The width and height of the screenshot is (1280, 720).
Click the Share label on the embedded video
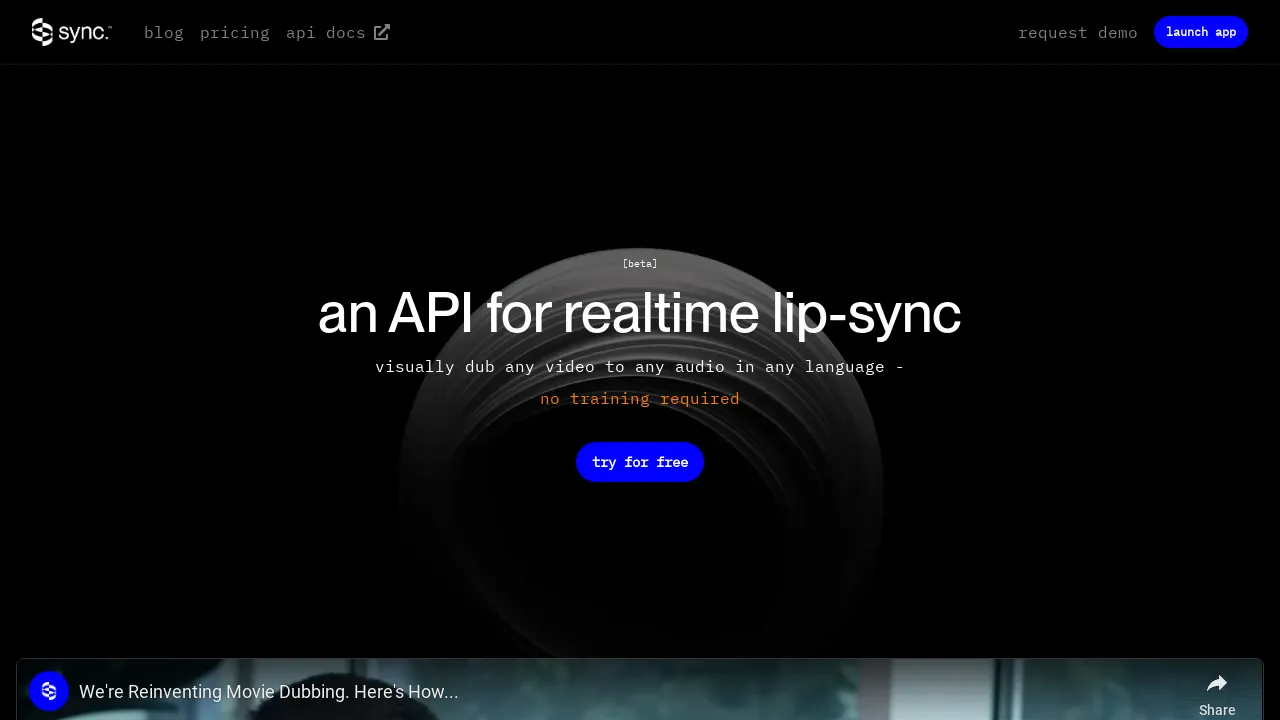click(x=1217, y=709)
